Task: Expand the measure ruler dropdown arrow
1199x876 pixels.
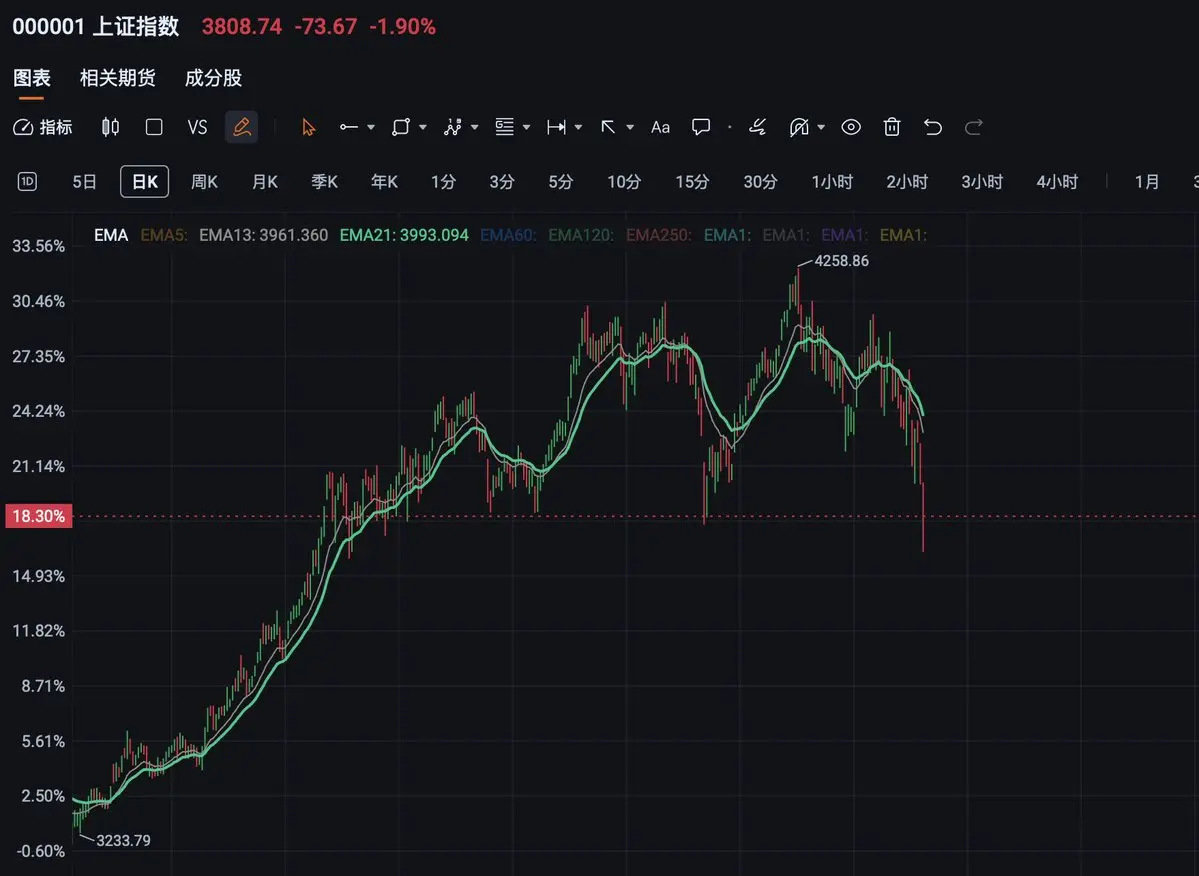Action: coord(578,127)
